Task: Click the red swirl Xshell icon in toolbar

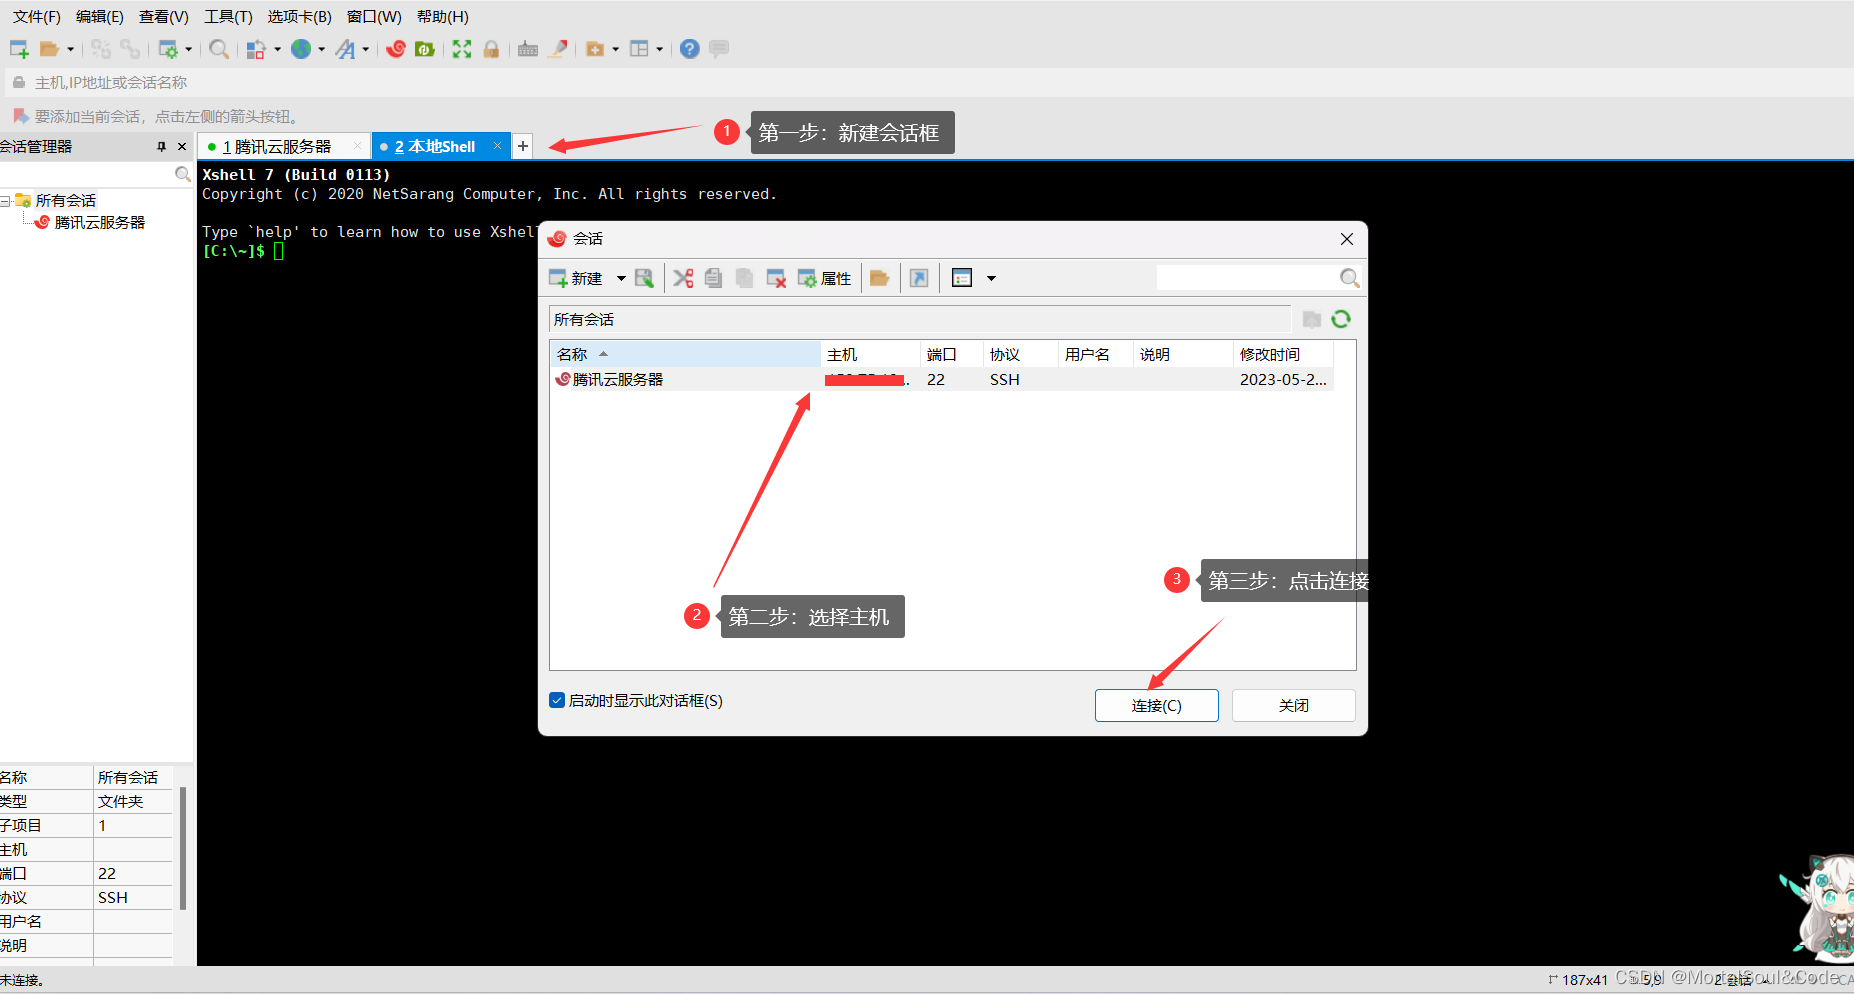Action: 396,49
